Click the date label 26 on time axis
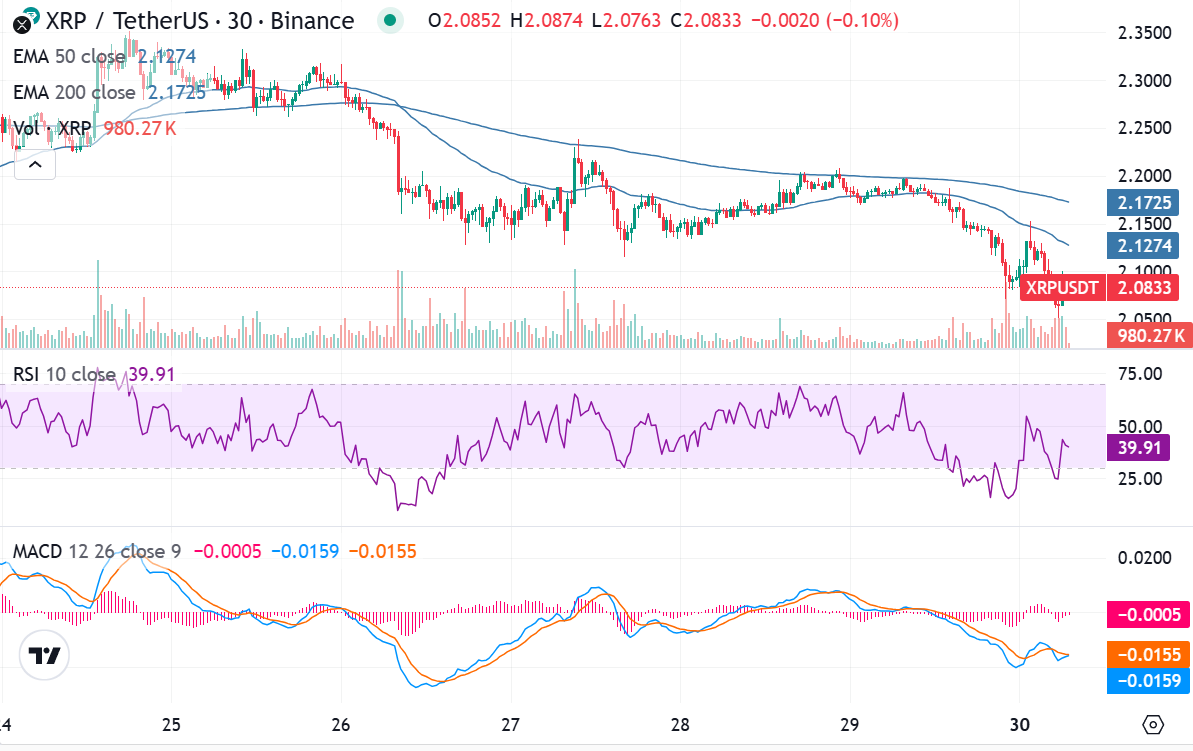The width and height of the screenshot is (1193, 751). click(x=341, y=724)
